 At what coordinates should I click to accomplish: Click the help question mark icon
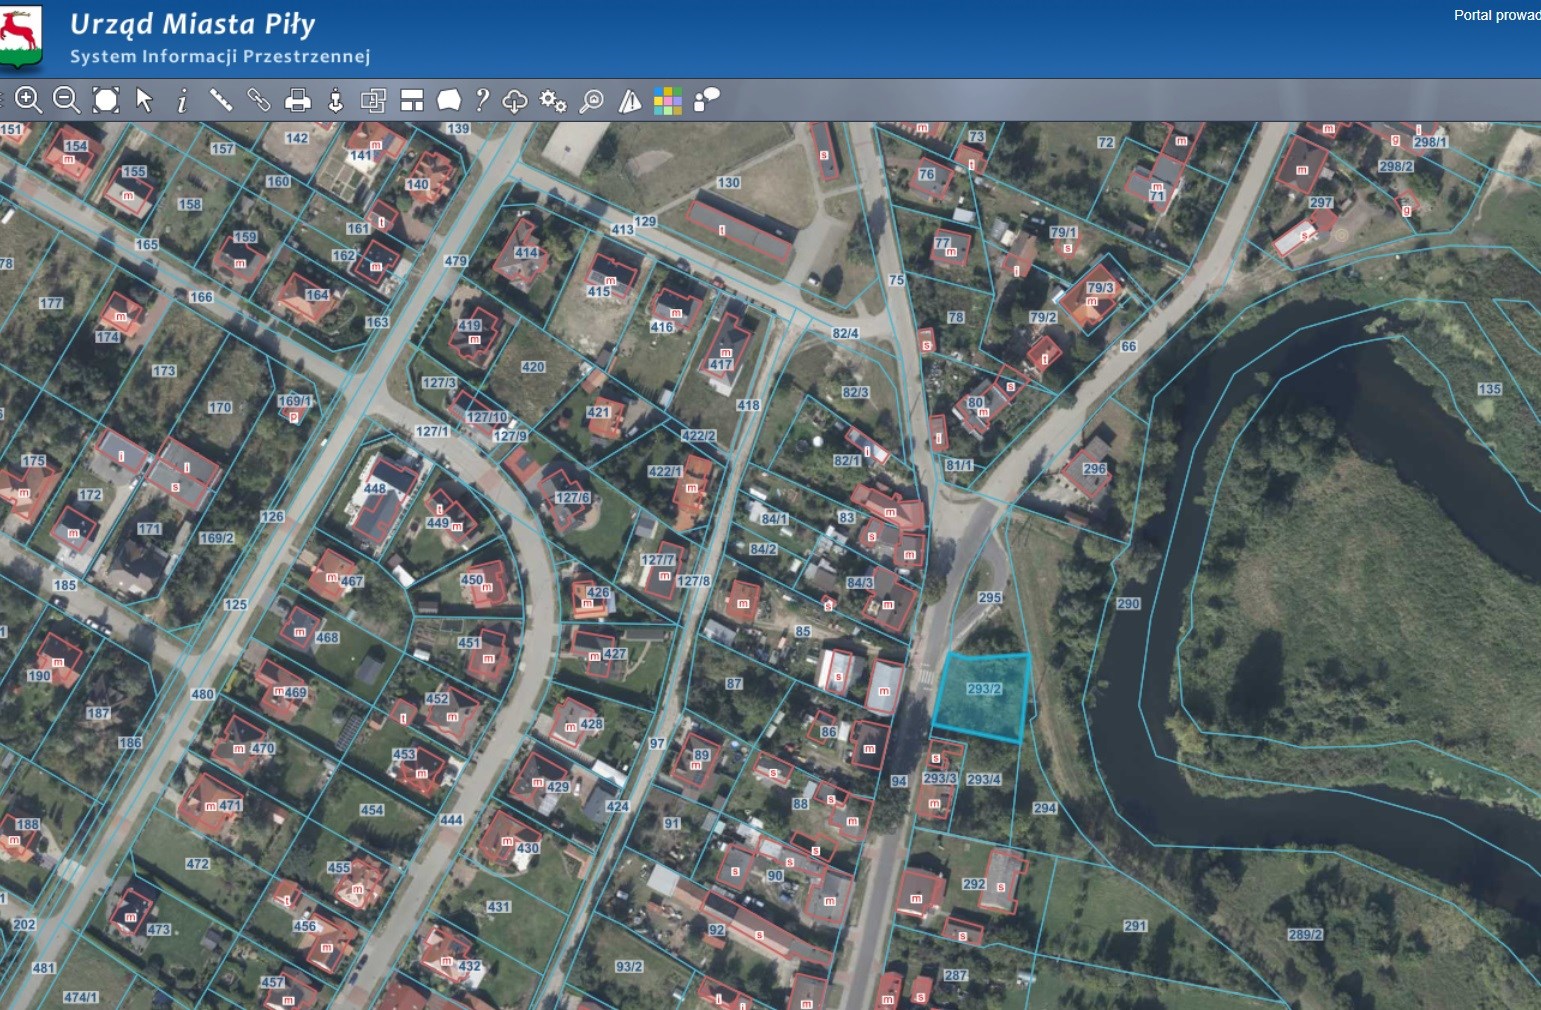(x=482, y=100)
